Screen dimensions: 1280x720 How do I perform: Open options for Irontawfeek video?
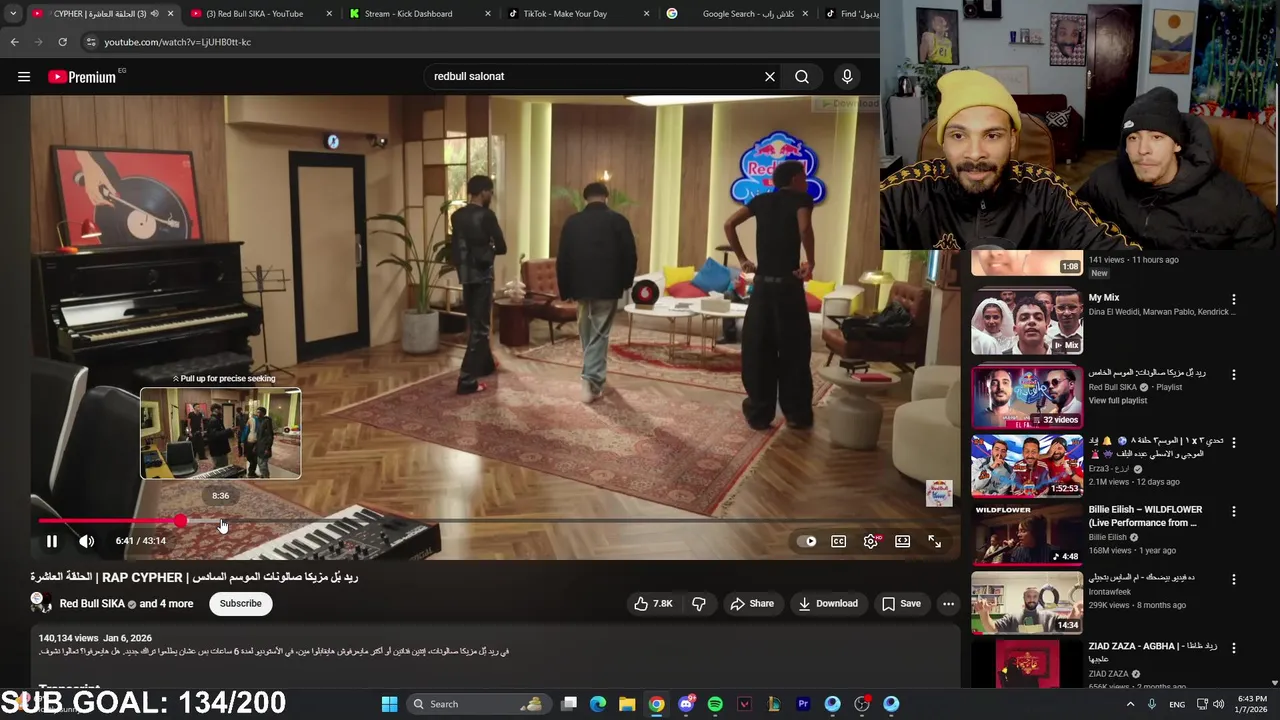pos(1233,579)
